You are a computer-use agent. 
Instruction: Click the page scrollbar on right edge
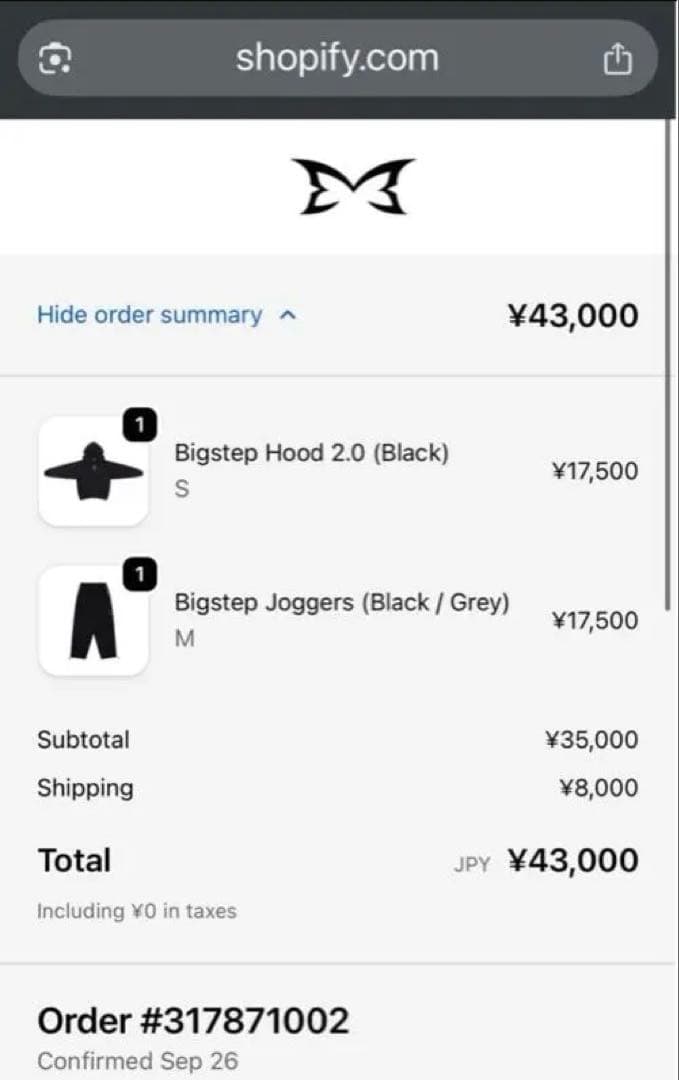coord(669,360)
